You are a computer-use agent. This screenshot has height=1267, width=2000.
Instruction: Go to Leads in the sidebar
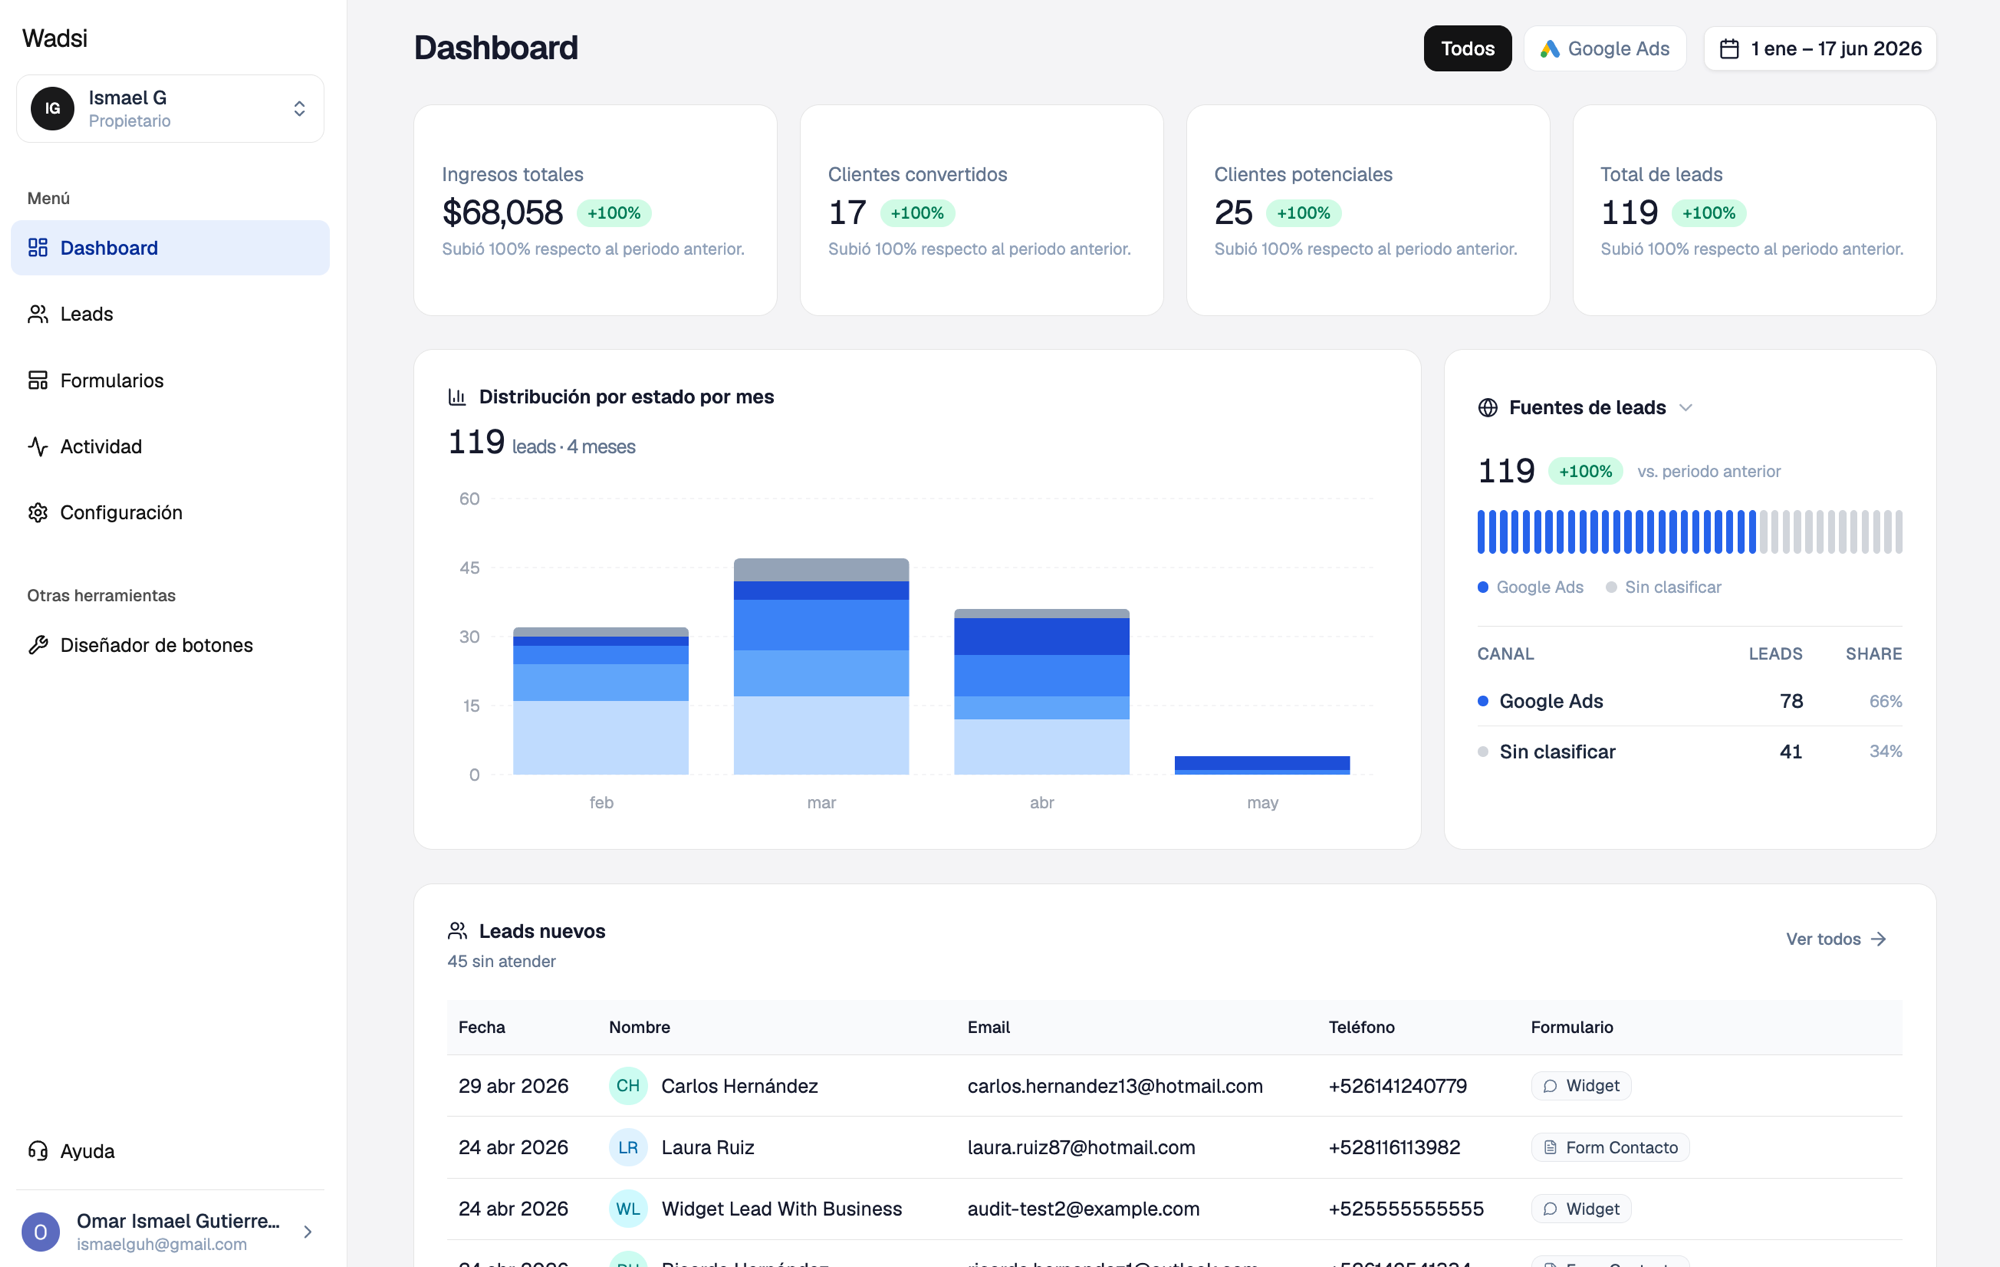[x=170, y=314]
